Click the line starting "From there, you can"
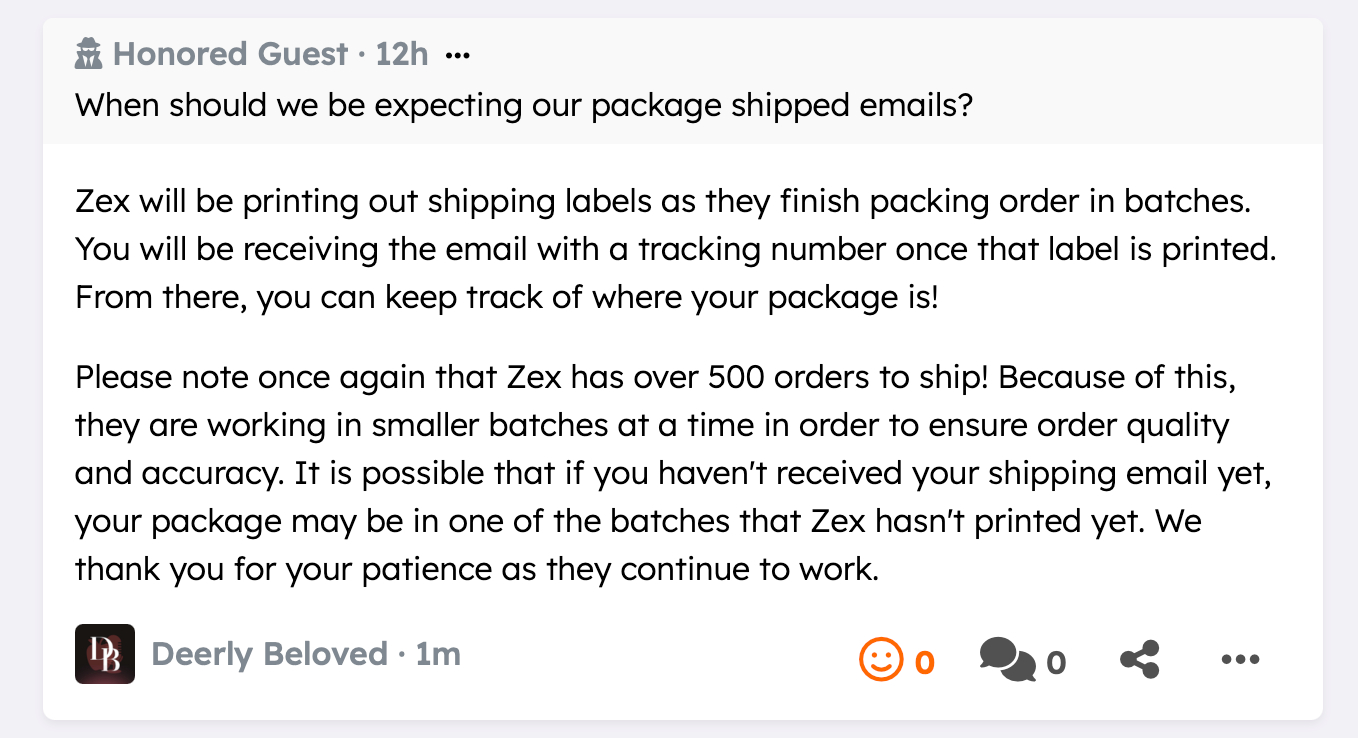This screenshot has width=1358, height=738. click(507, 297)
